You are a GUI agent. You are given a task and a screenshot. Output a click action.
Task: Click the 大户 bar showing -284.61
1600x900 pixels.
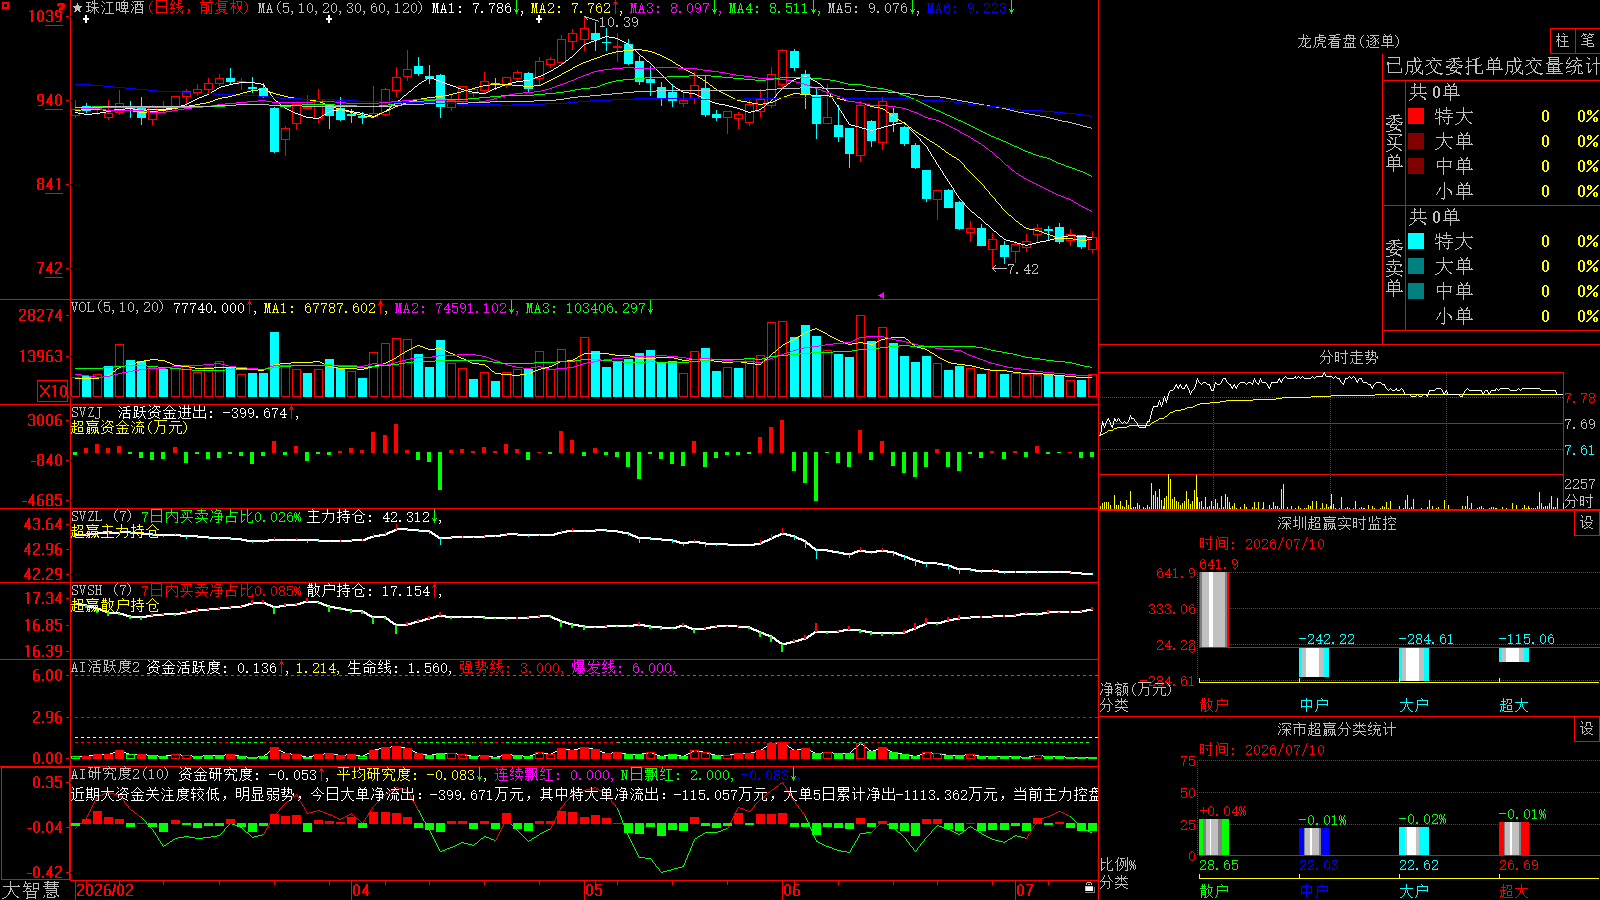pyautogui.click(x=1414, y=664)
